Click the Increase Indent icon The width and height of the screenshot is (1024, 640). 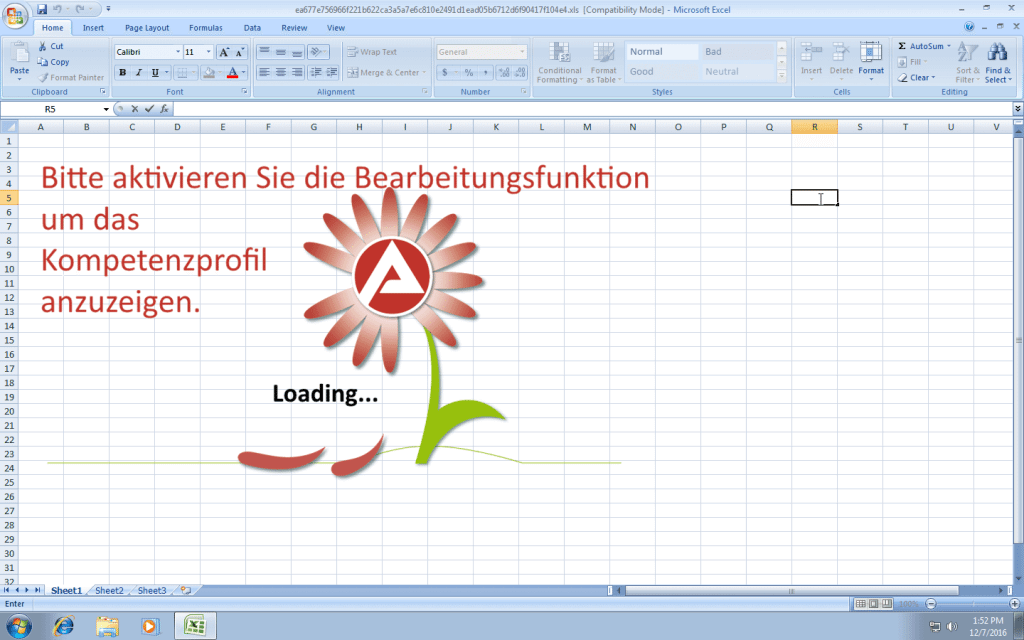point(332,72)
